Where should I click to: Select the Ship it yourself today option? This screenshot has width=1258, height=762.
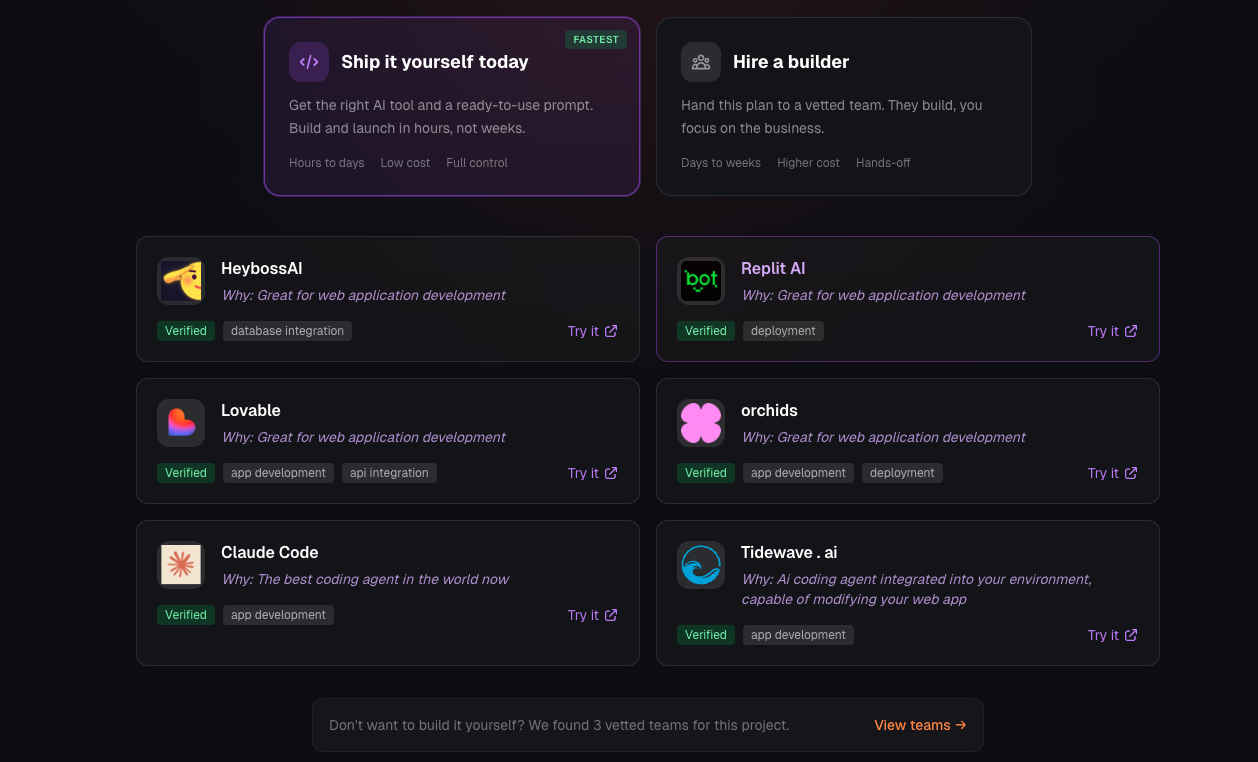[451, 106]
